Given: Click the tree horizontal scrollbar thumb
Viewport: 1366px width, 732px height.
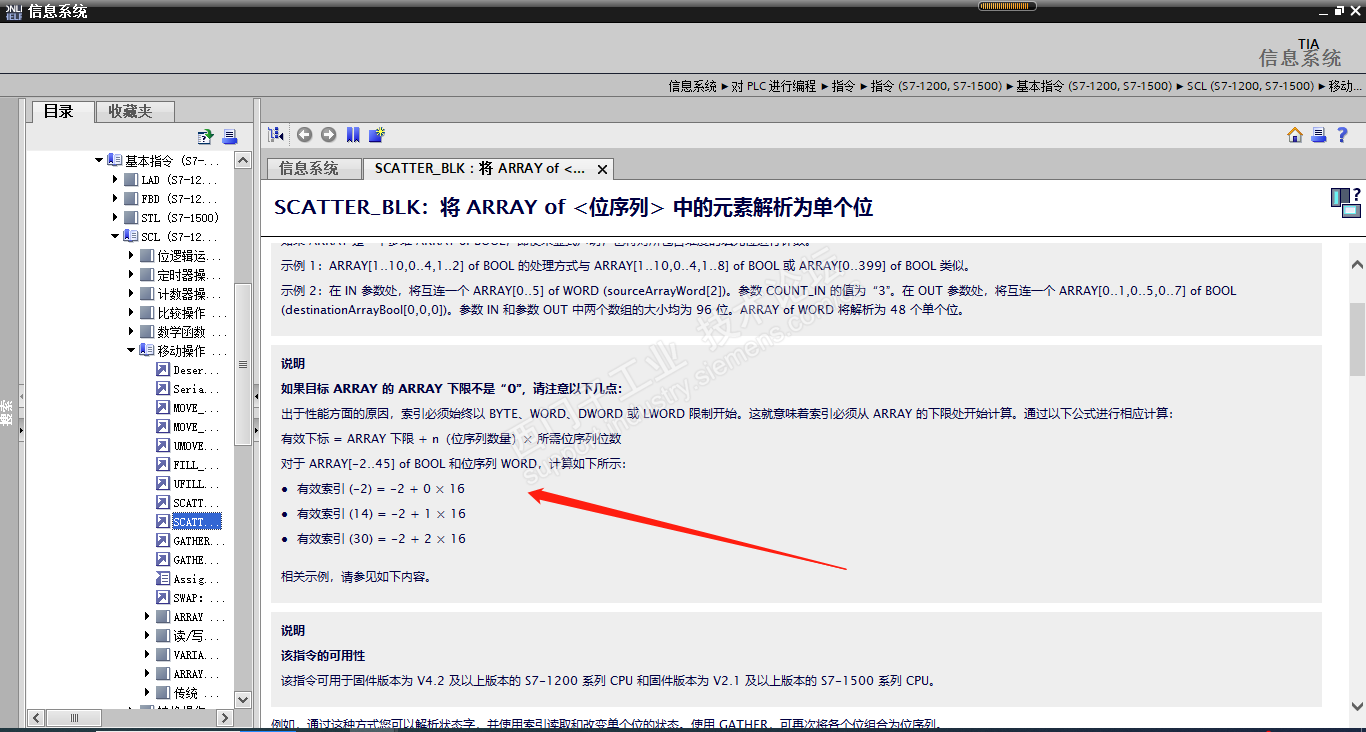Looking at the screenshot, I should pos(72,718).
